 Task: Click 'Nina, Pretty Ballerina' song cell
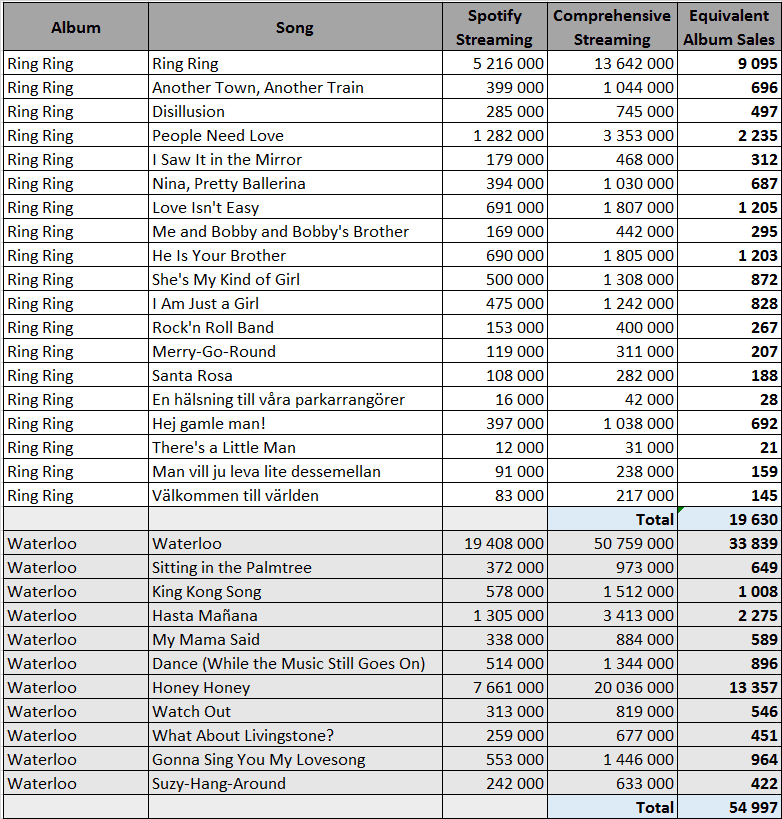[295, 183]
